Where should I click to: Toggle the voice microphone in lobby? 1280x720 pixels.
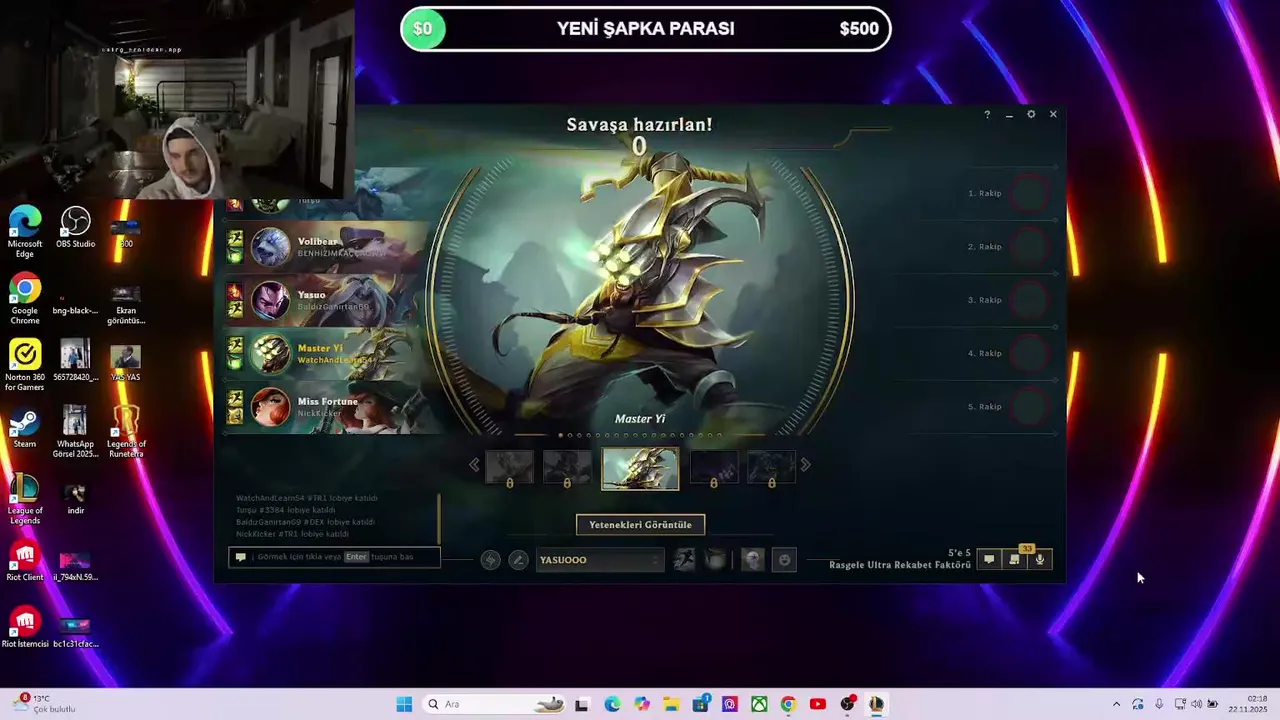pyautogui.click(x=1040, y=560)
